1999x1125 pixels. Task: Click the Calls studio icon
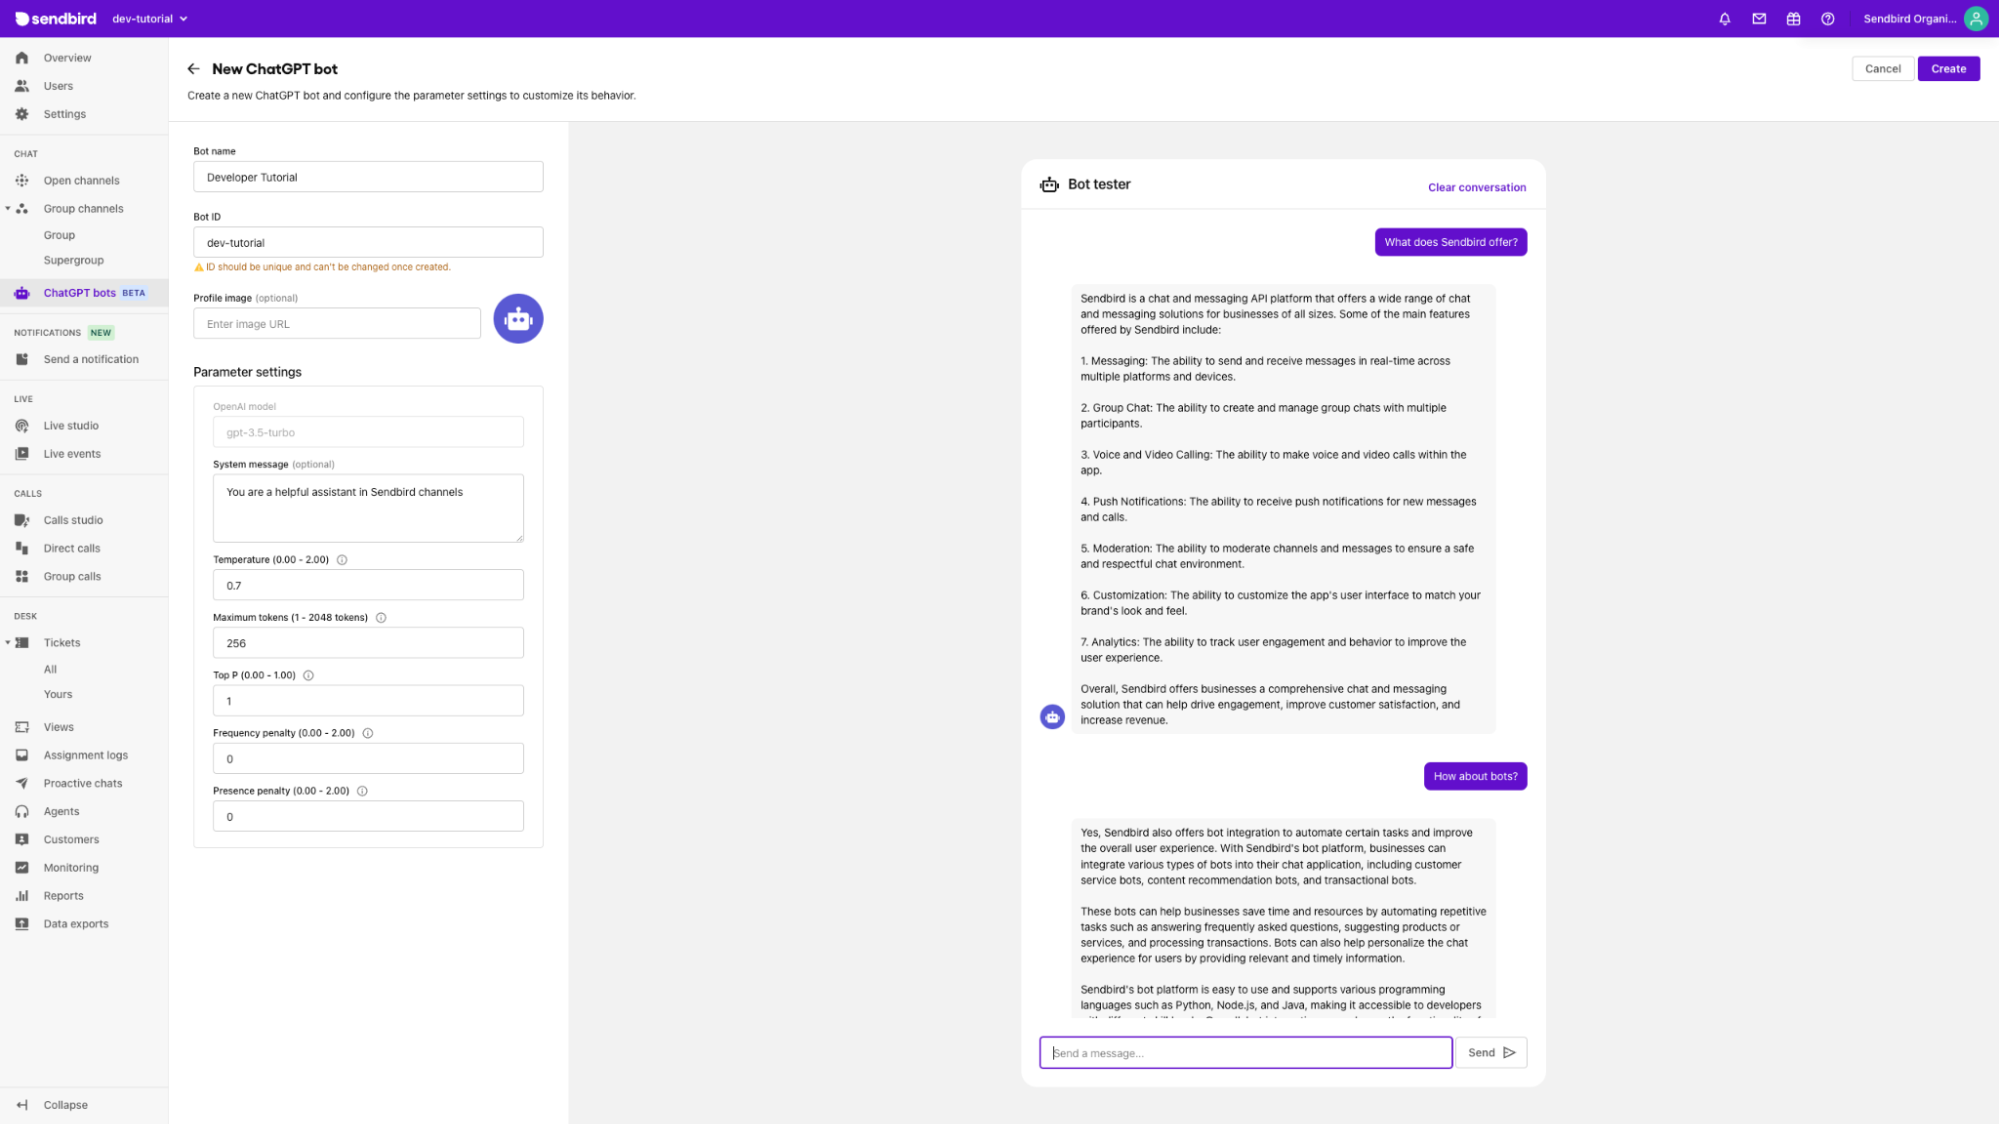point(22,521)
